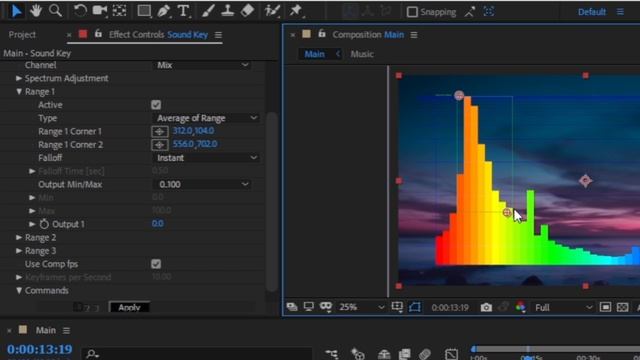Uncheck the Range 1 Active checkbox
640x360 pixels.
pyautogui.click(x=156, y=105)
